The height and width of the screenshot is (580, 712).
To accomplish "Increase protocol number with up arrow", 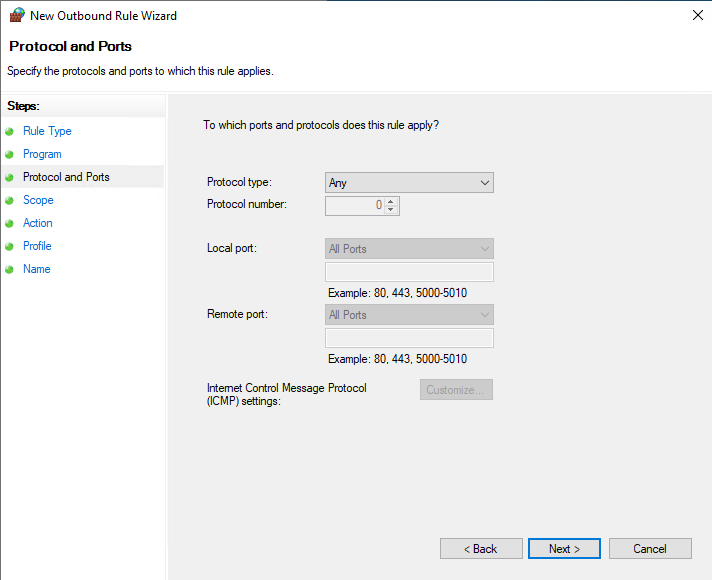I will [x=392, y=201].
